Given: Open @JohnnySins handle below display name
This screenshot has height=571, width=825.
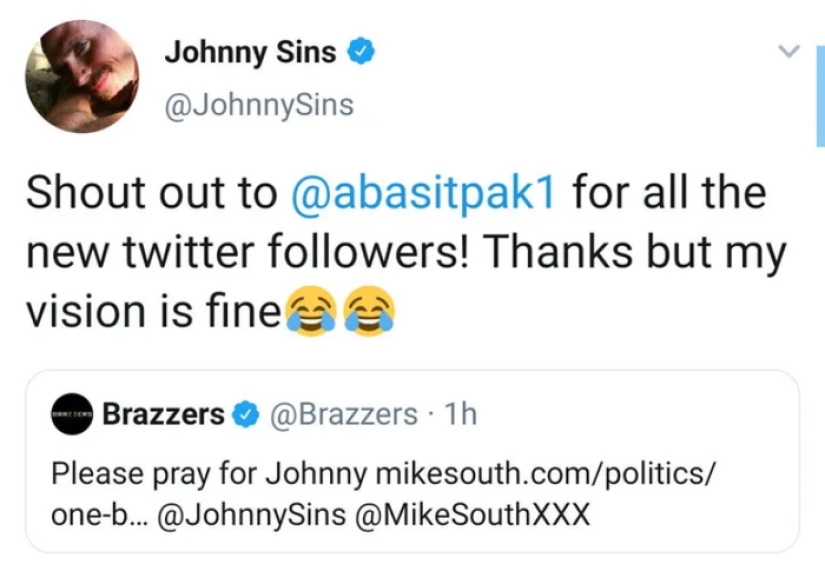Looking at the screenshot, I should pos(259,103).
